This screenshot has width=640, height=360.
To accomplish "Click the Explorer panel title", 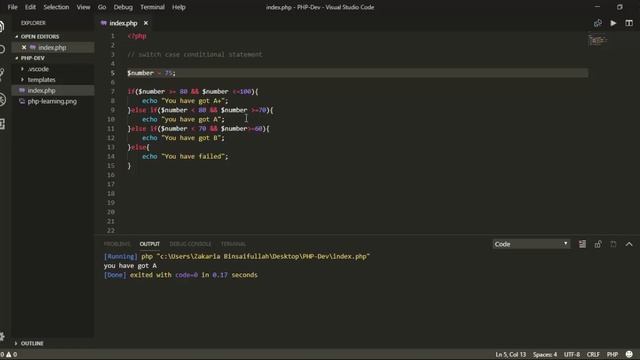I will (33, 23).
